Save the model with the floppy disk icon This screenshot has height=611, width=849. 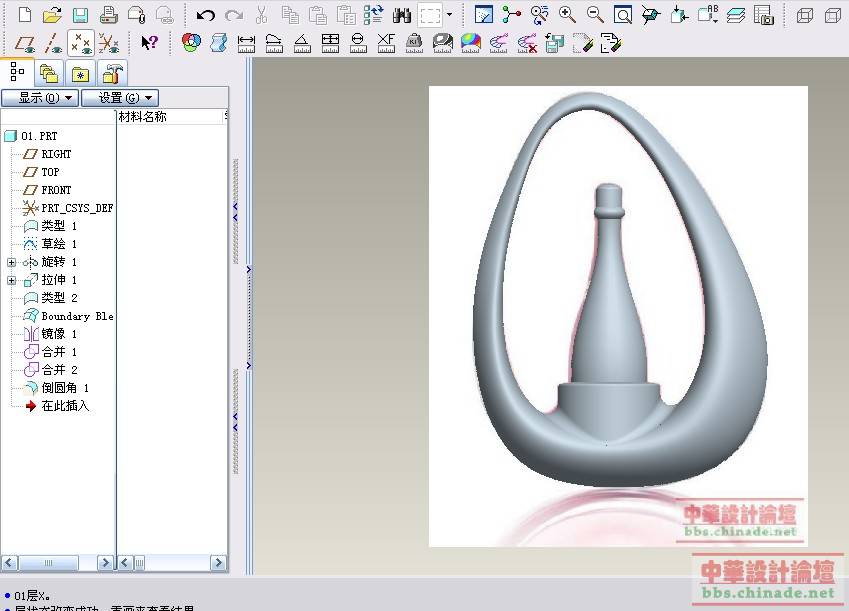click(x=81, y=15)
